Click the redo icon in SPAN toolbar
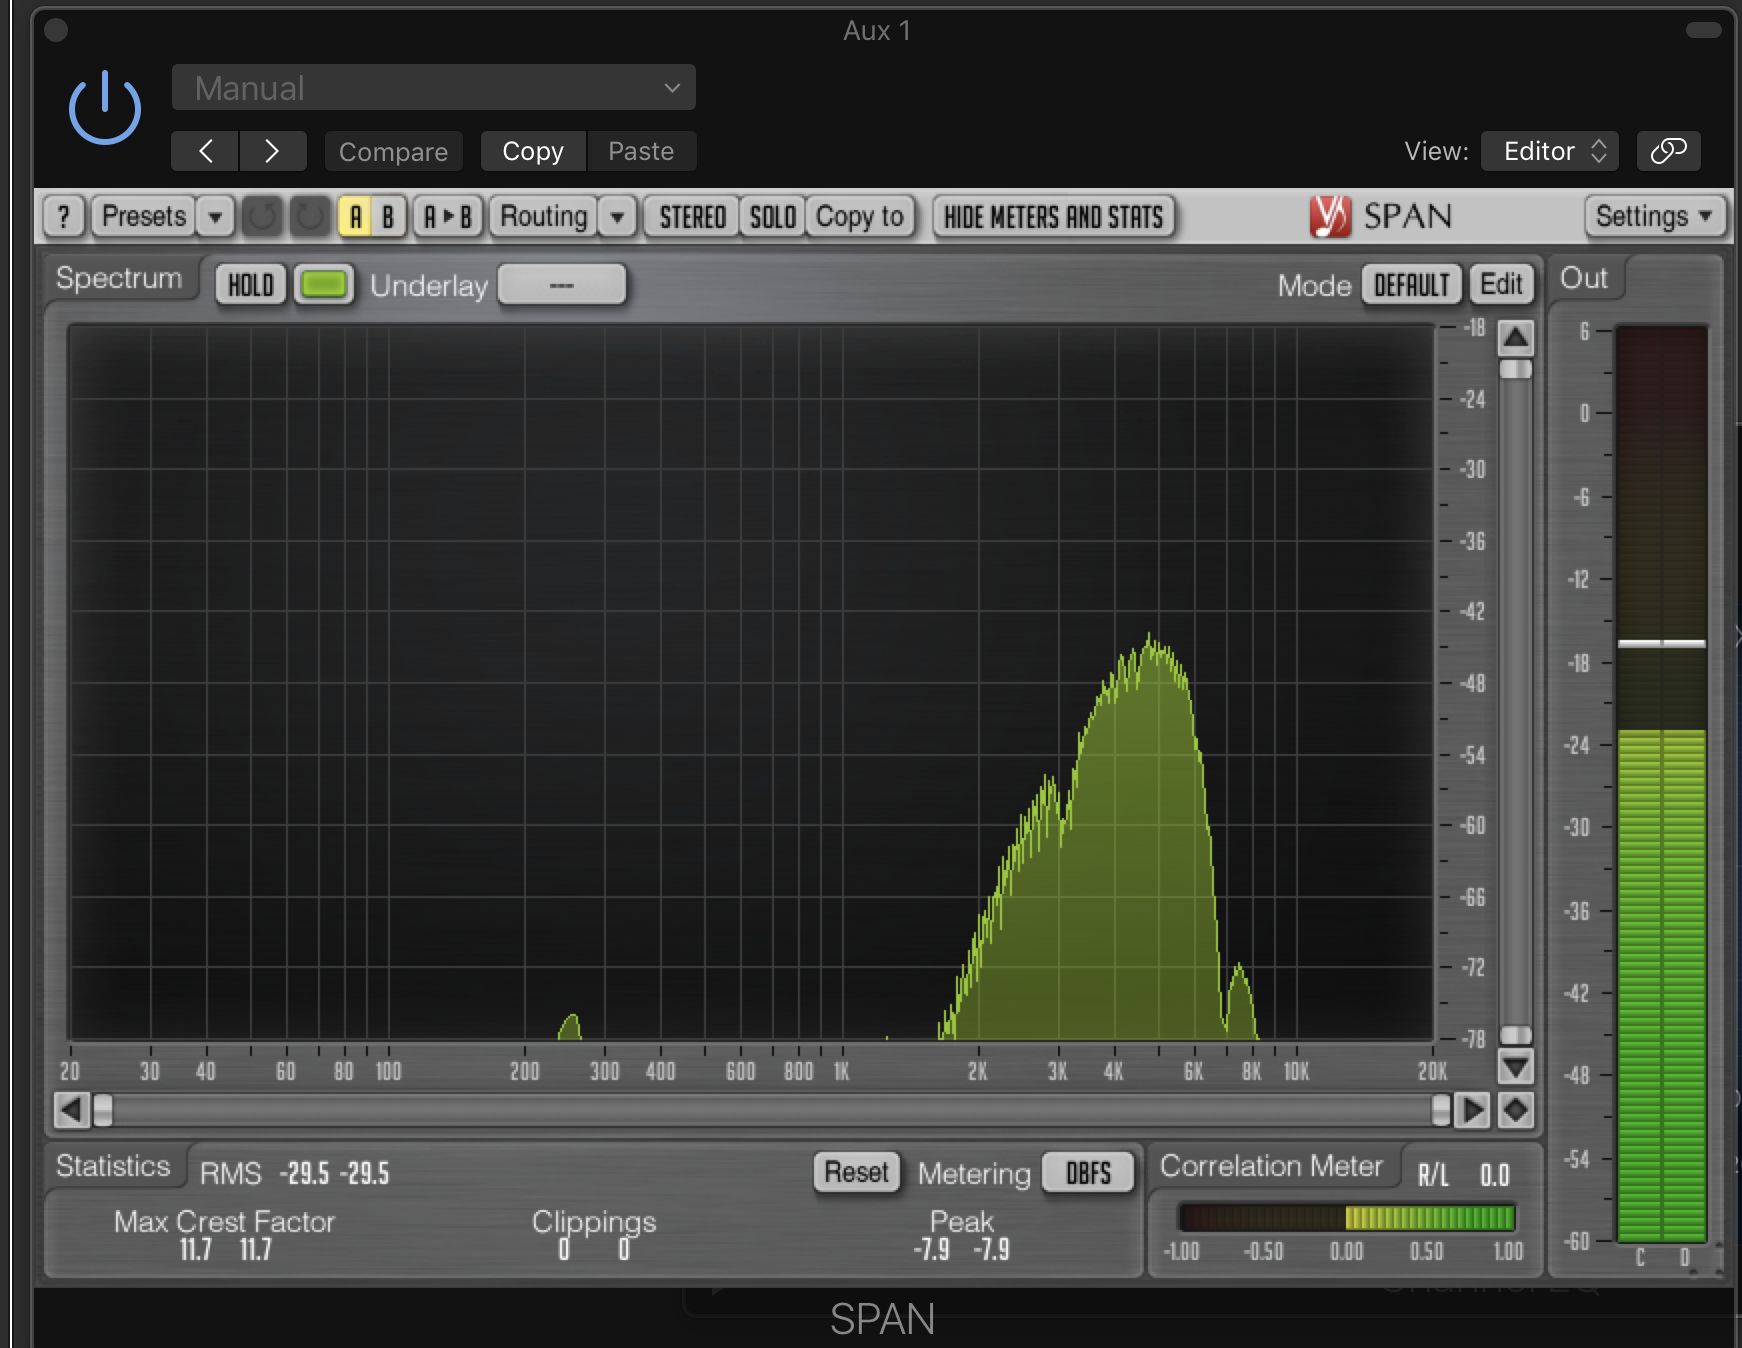Viewport: 1742px width, 1348px height. pyautogui.click(x=310, y=217)
